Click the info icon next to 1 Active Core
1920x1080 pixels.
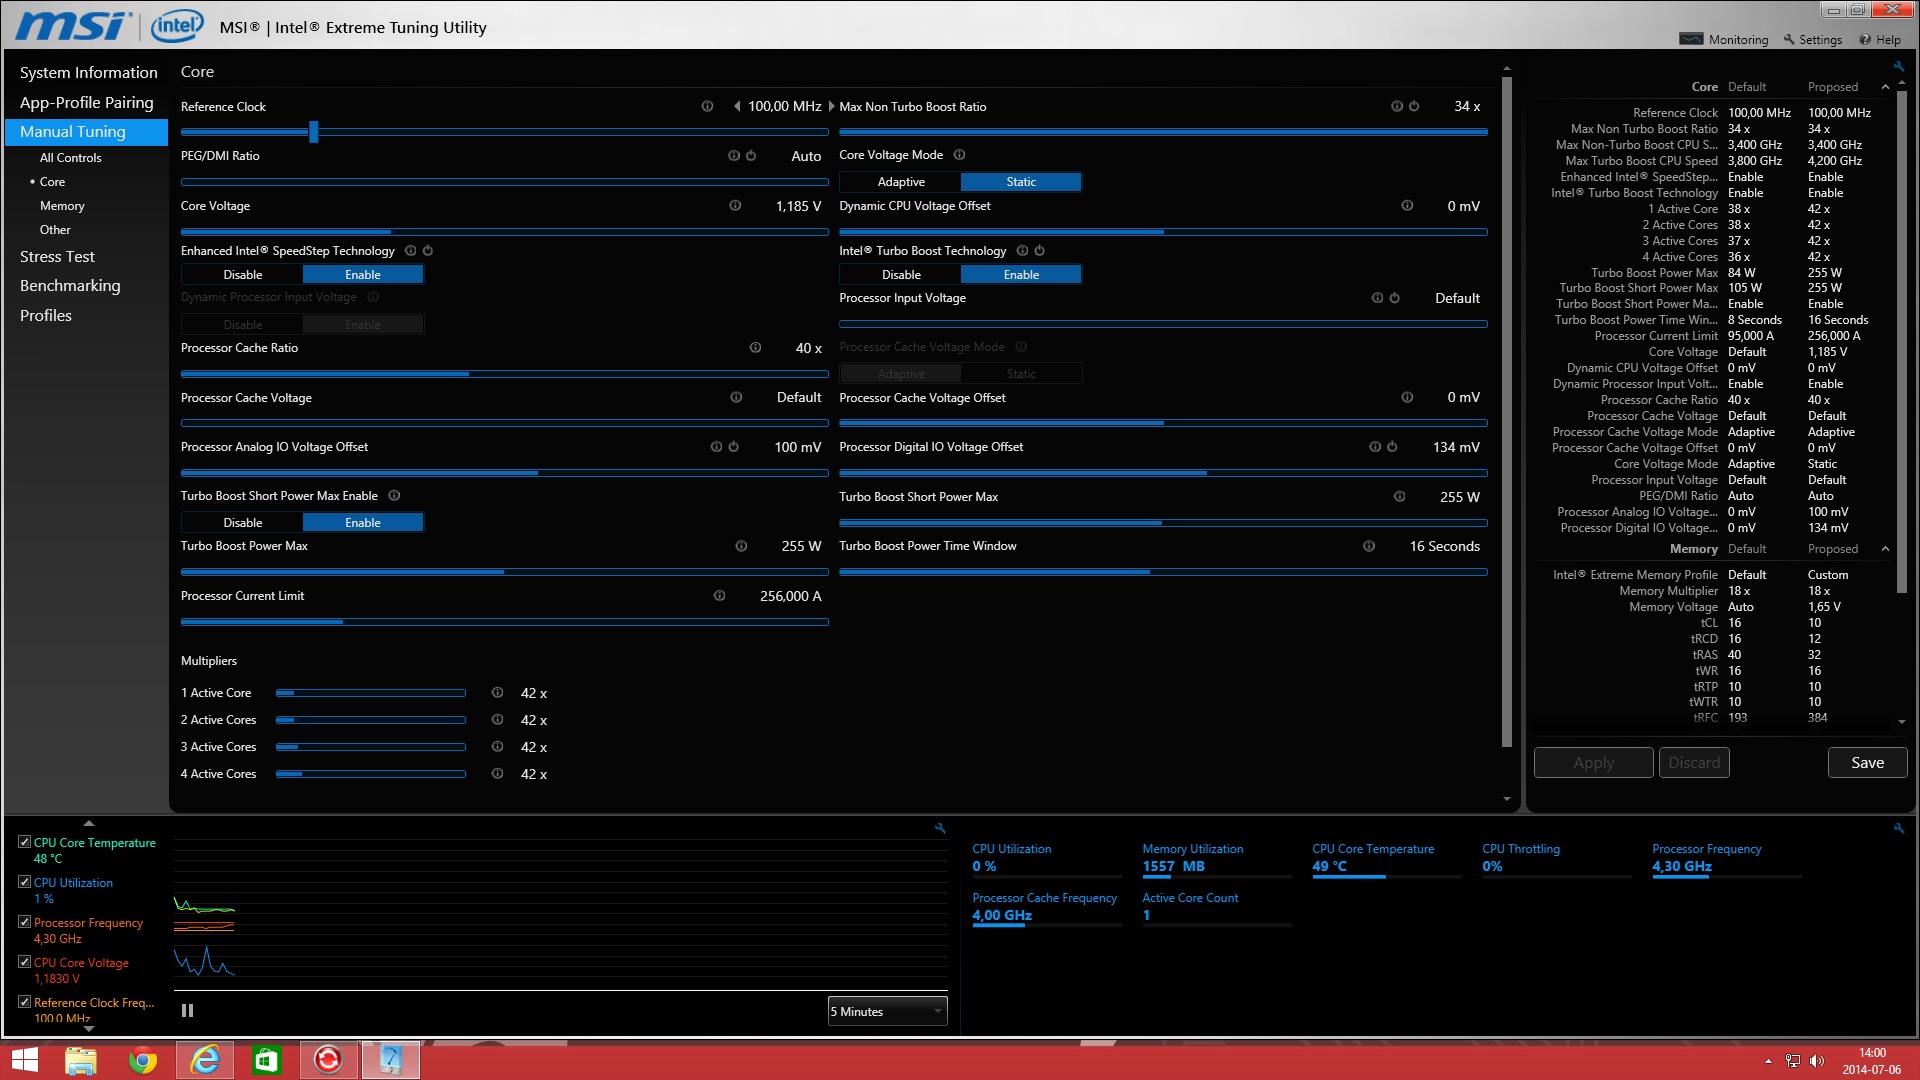pyautogui.click(x=497, y=693)
